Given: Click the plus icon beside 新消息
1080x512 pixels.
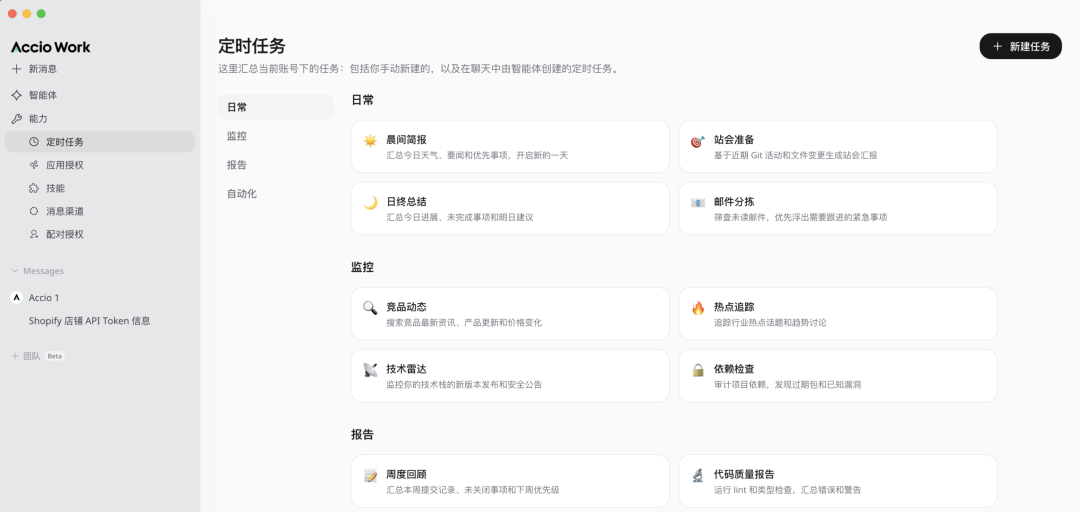Looking at the screenshot, I should (x=16, y=69).
